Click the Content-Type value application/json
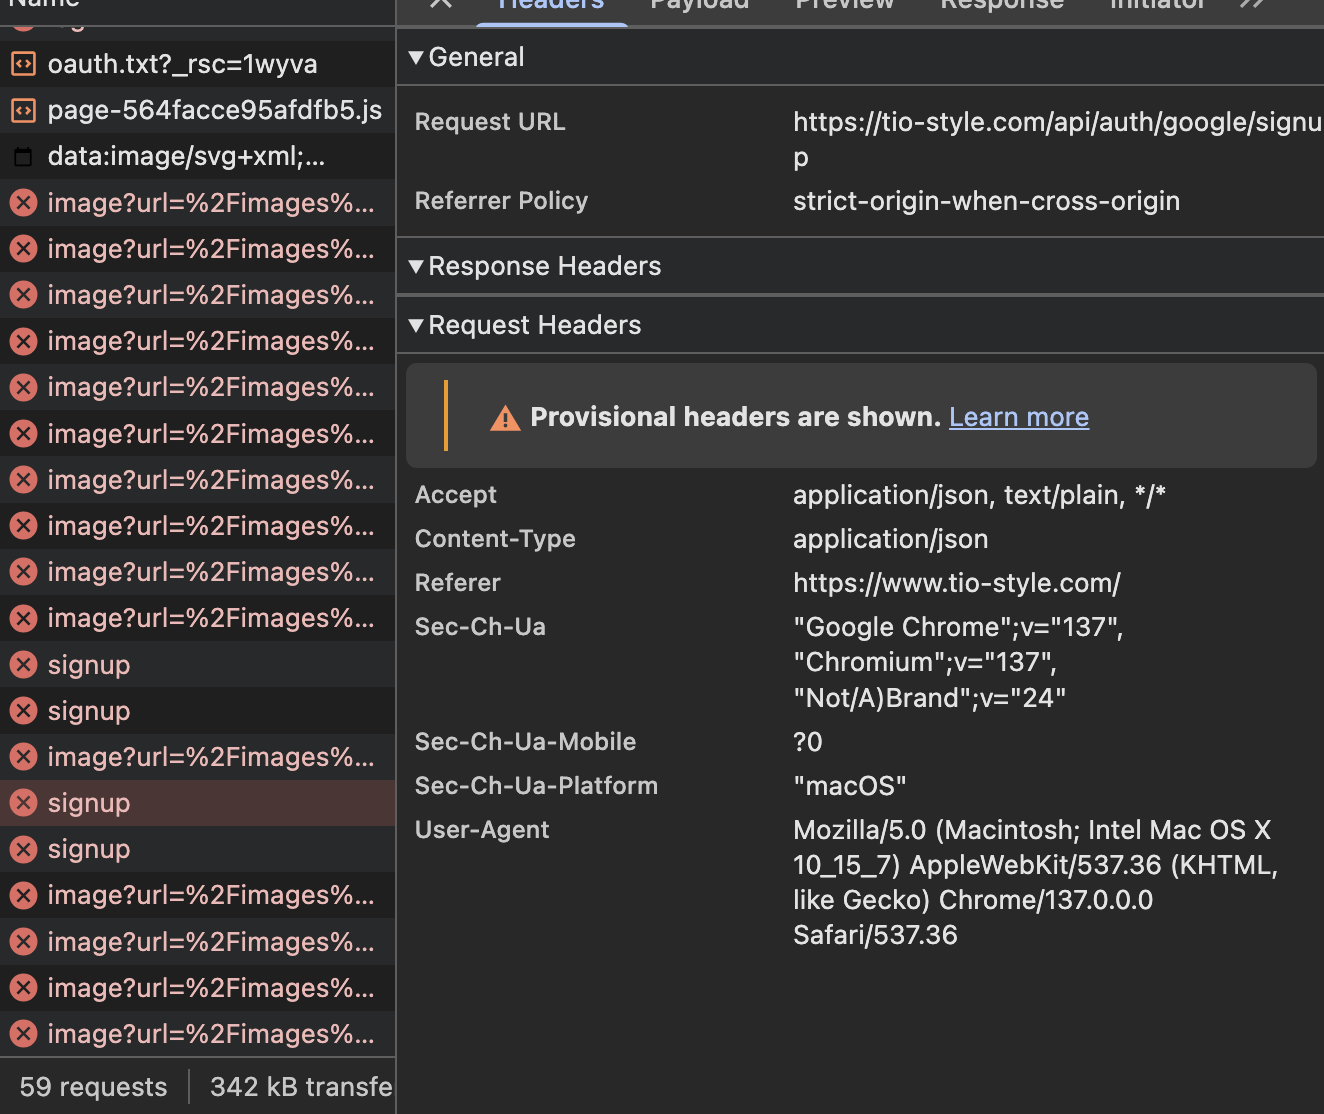 (890, 539)
